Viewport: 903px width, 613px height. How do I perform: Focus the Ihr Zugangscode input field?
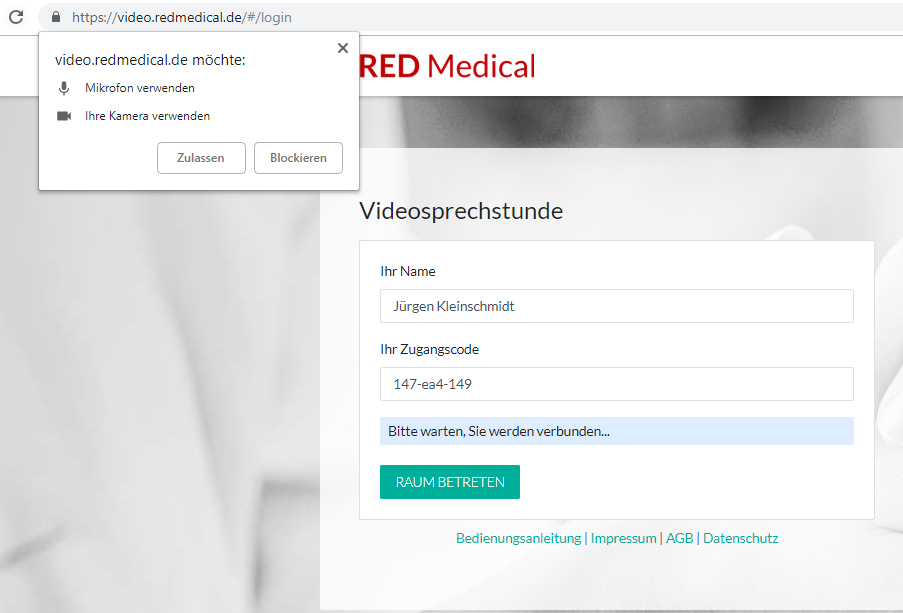(616, 383)
